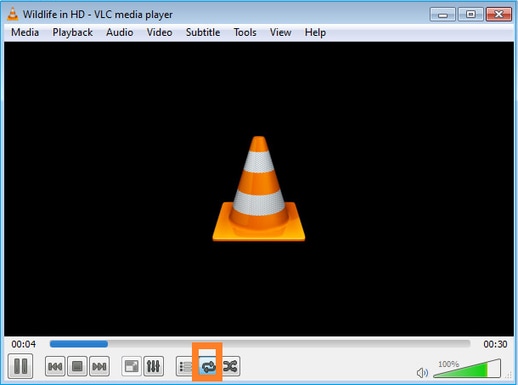Image resolution: width=518 pixels, height=385 pixels.
Task: Toggle fullscreen video mode
Action: [131, 366]
